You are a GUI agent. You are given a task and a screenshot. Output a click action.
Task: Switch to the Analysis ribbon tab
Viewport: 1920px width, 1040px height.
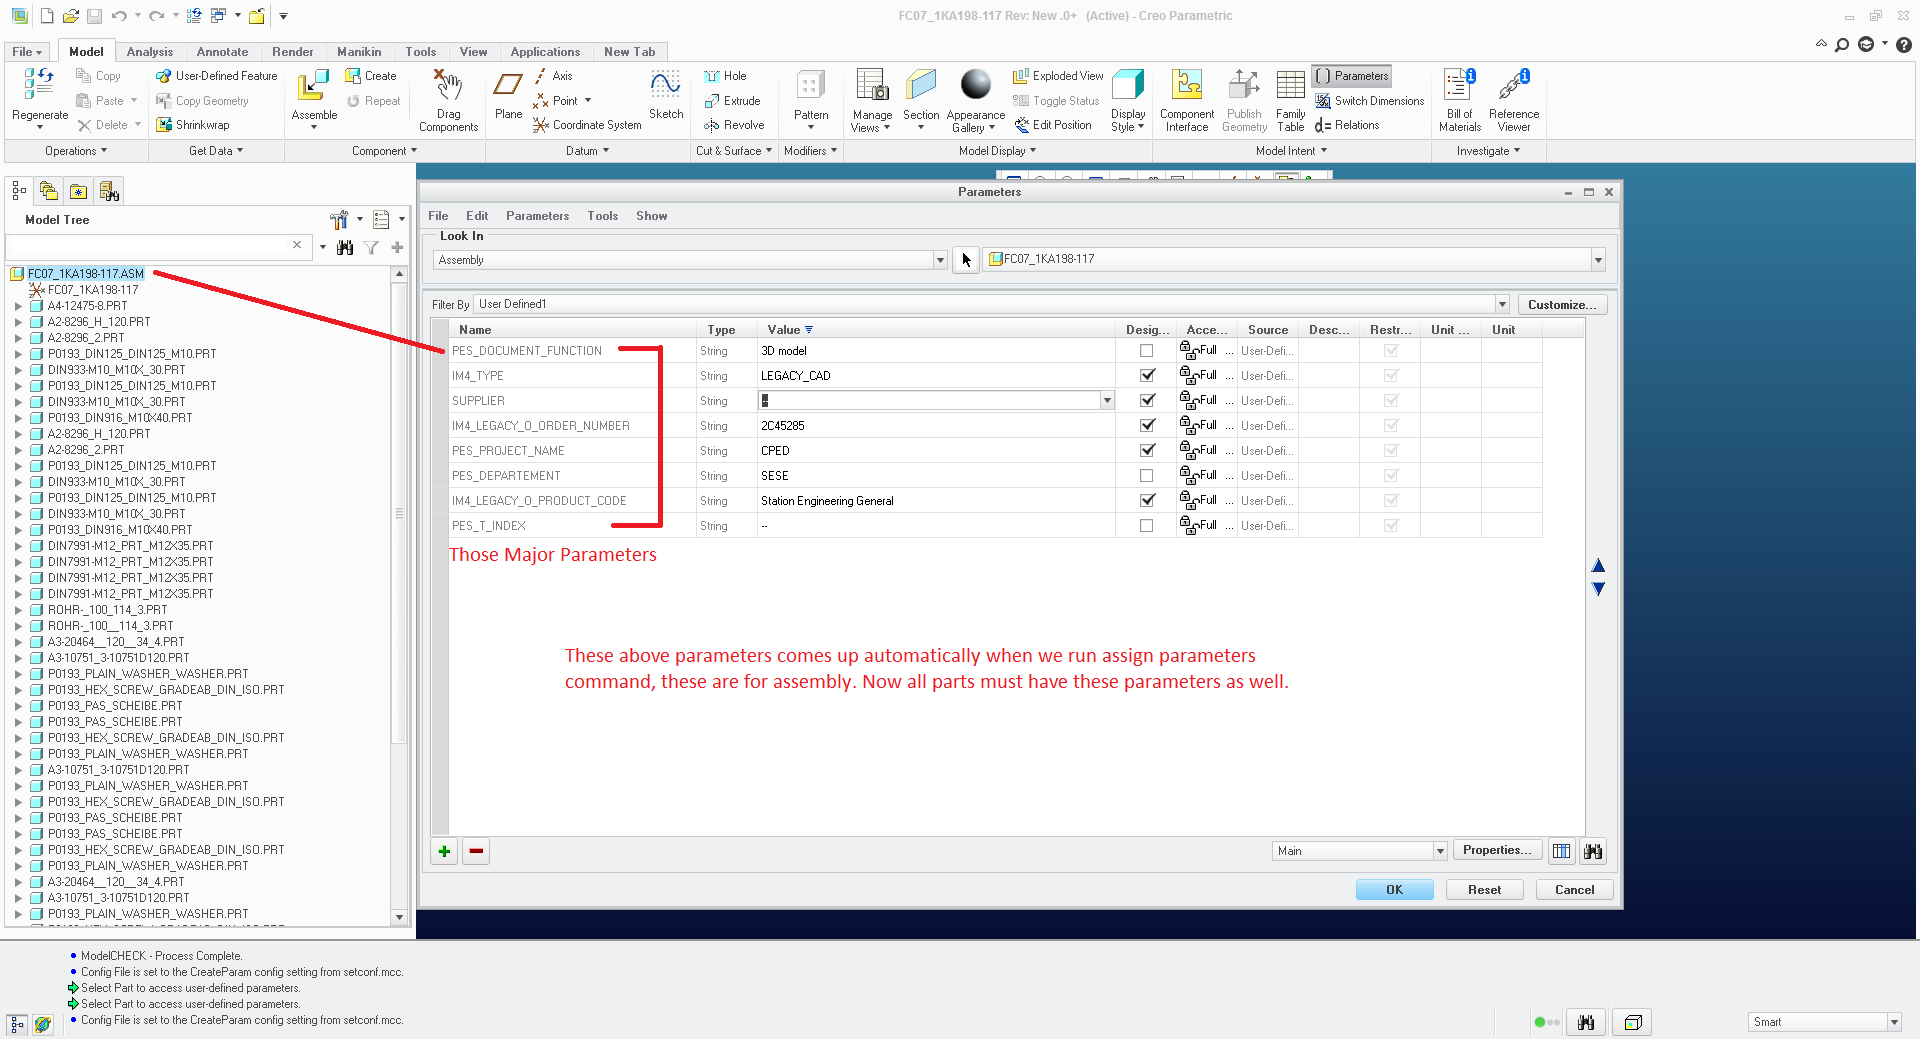click(150, 52)
